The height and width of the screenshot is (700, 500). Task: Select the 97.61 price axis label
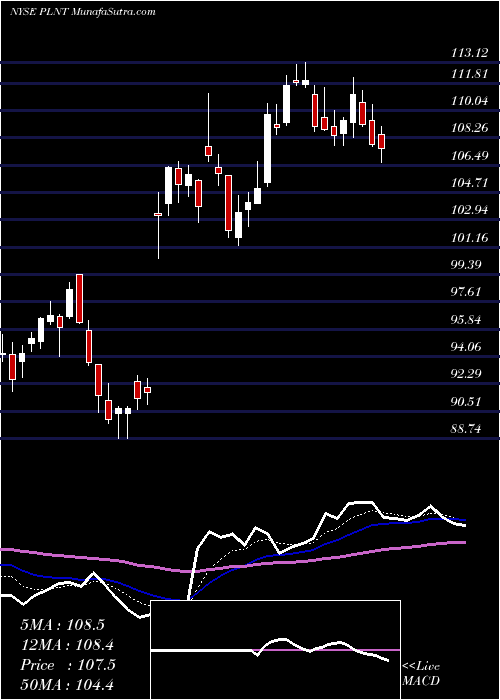[466, 292]
